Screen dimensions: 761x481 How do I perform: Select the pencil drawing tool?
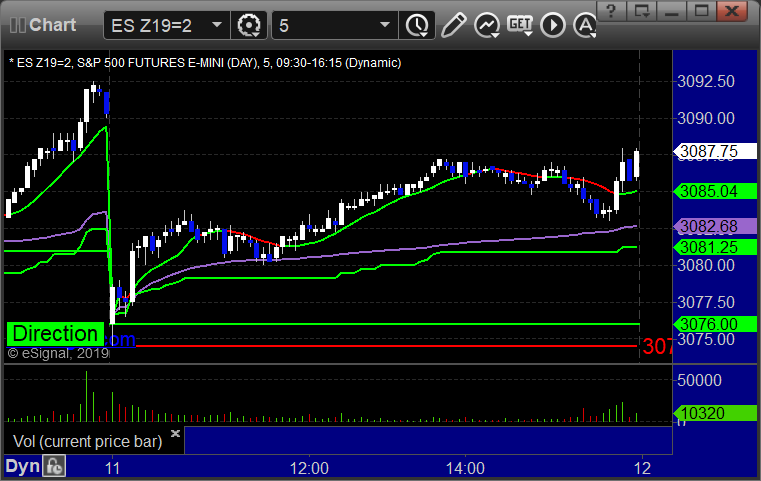click(x=453, y=25)
